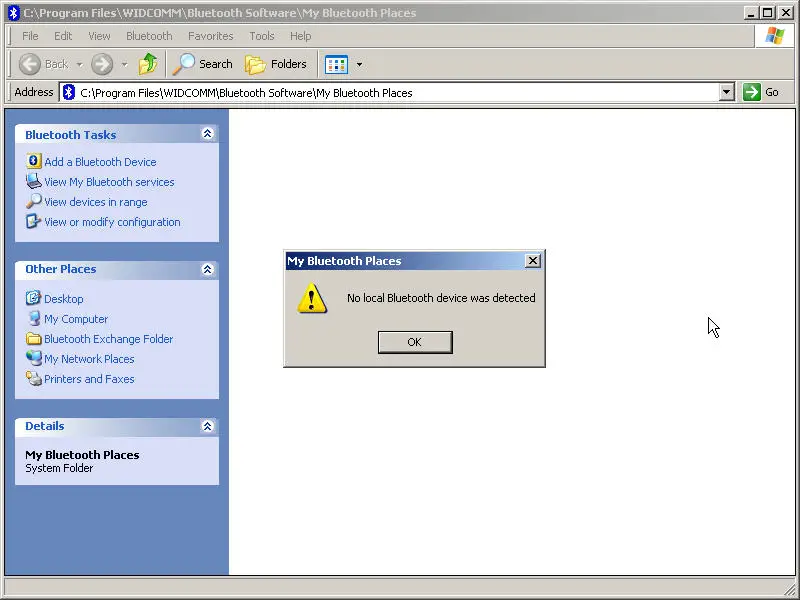Open the Edit menu
The image size is (800, 600).
(x=63, y=36)
